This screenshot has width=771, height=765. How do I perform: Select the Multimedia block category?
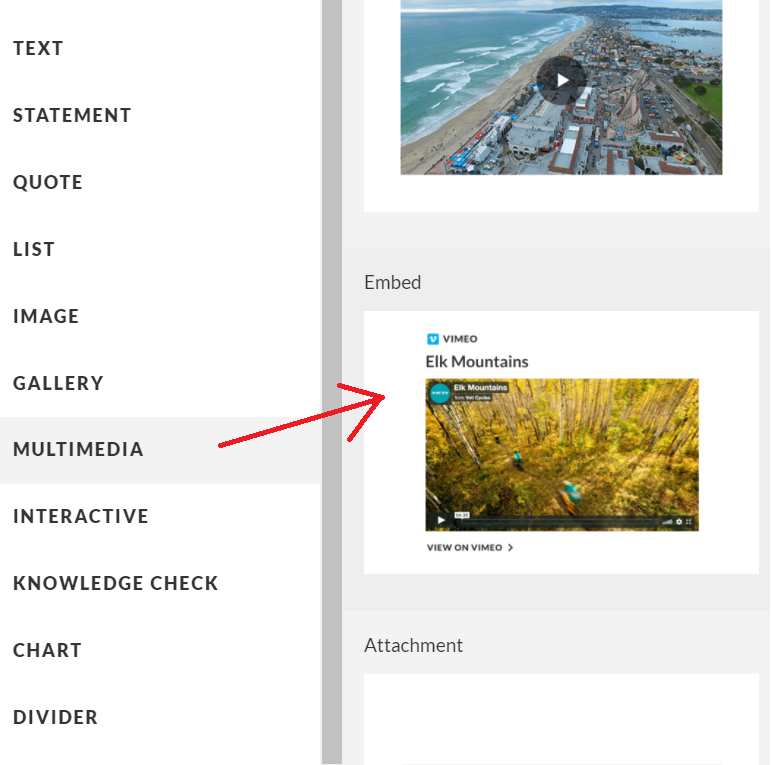point(78,450)
